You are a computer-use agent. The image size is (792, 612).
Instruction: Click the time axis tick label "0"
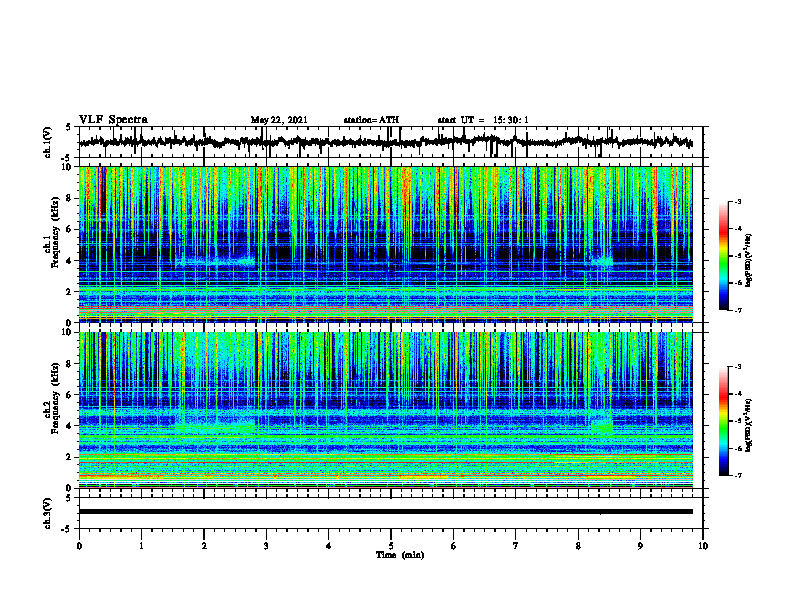(x=79, y=546)
